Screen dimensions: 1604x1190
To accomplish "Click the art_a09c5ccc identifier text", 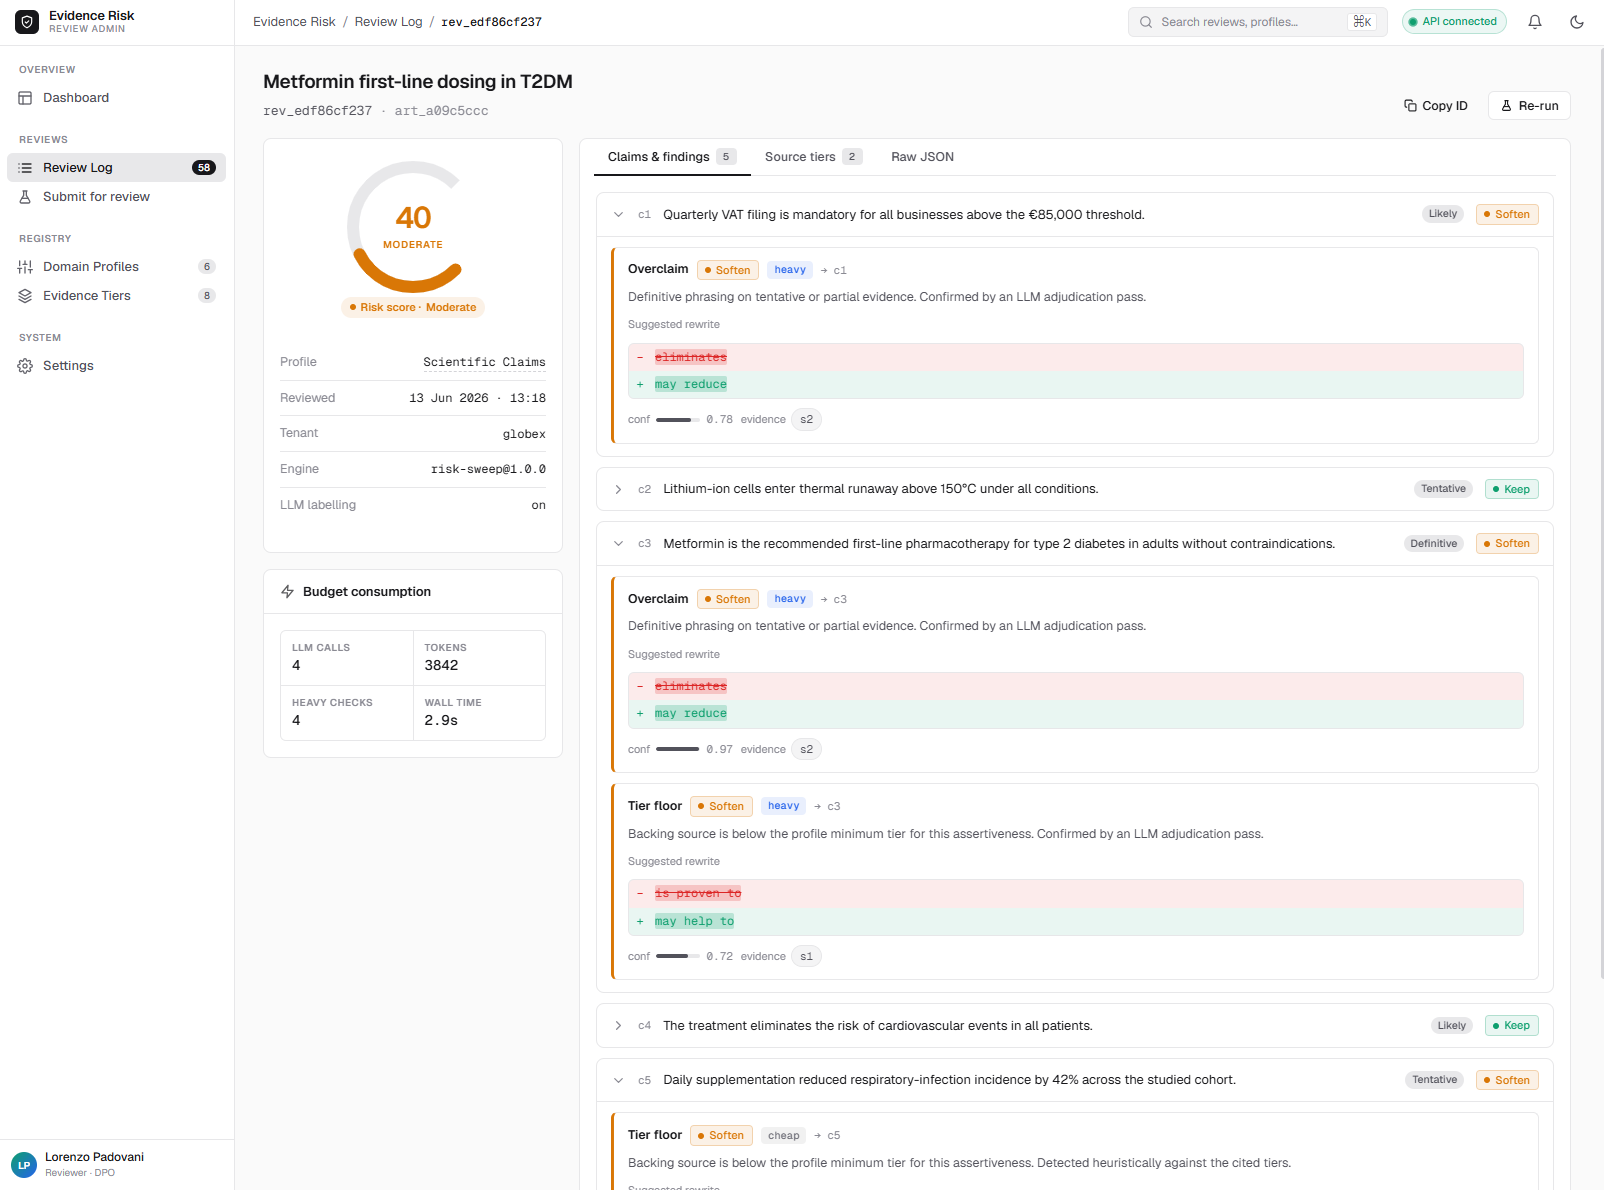I will pyautogui.click(x=441, y=111).
